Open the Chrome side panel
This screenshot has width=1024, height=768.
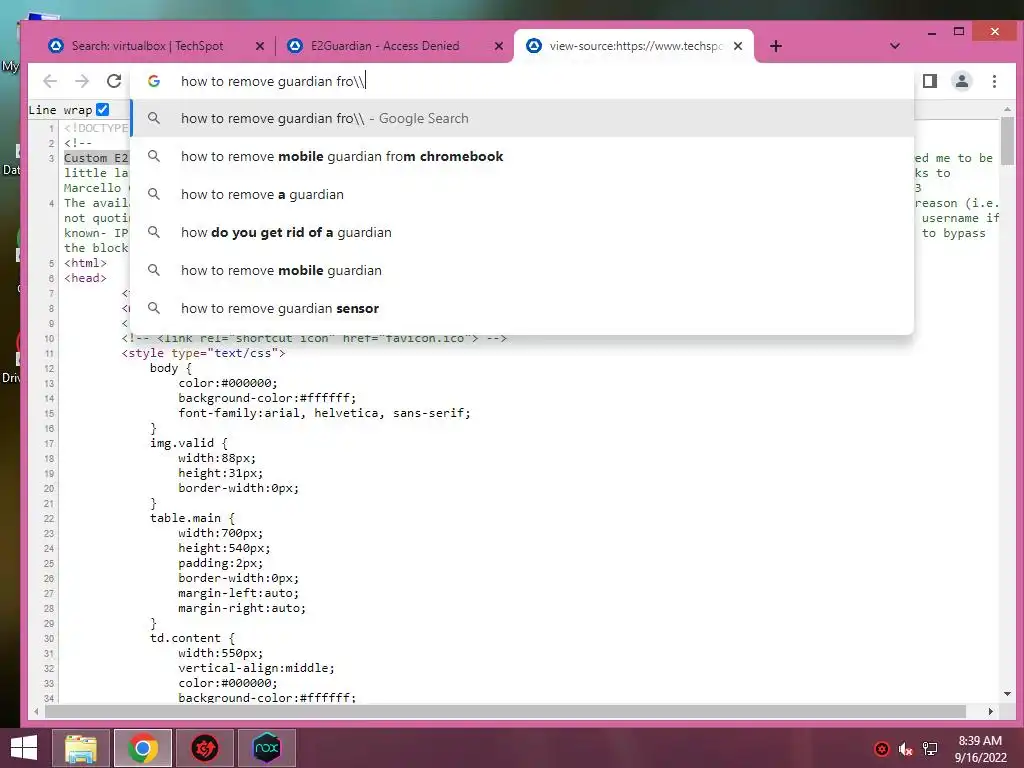(x=930, y=81)
